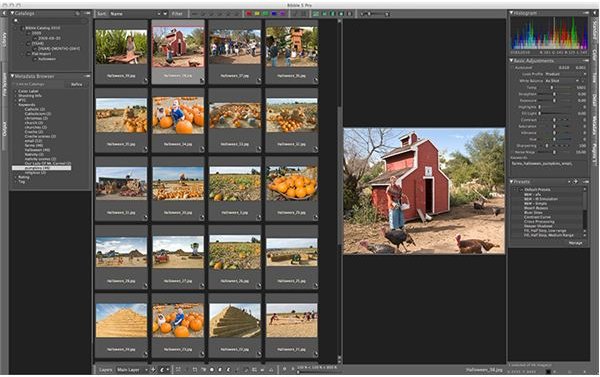Open the Plugins tab on right edge
Viewport: 600px width, 377px height.
[595, 152]
